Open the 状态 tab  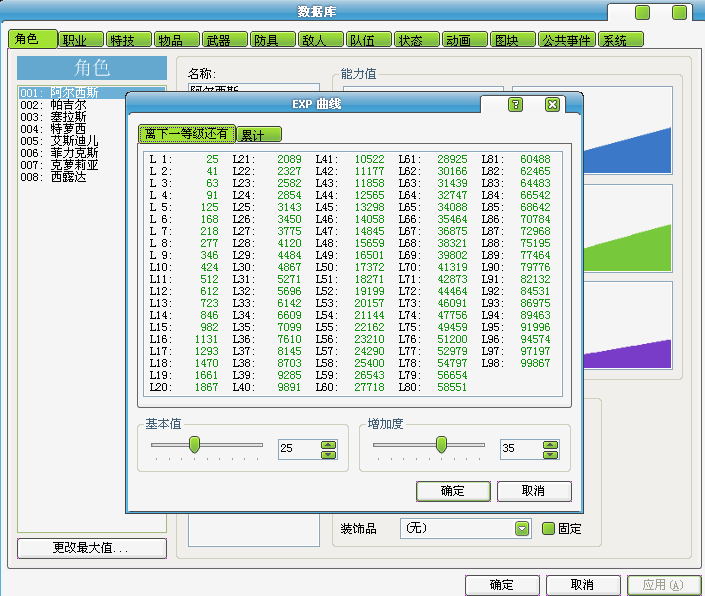(417, 40)
